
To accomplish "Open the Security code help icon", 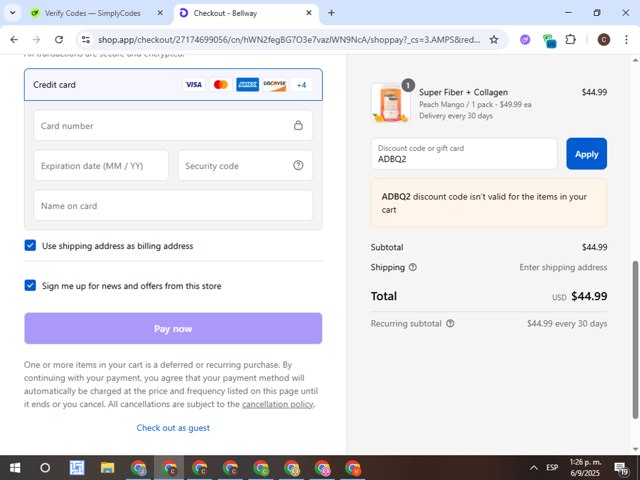I will click(x=298, y=165).
